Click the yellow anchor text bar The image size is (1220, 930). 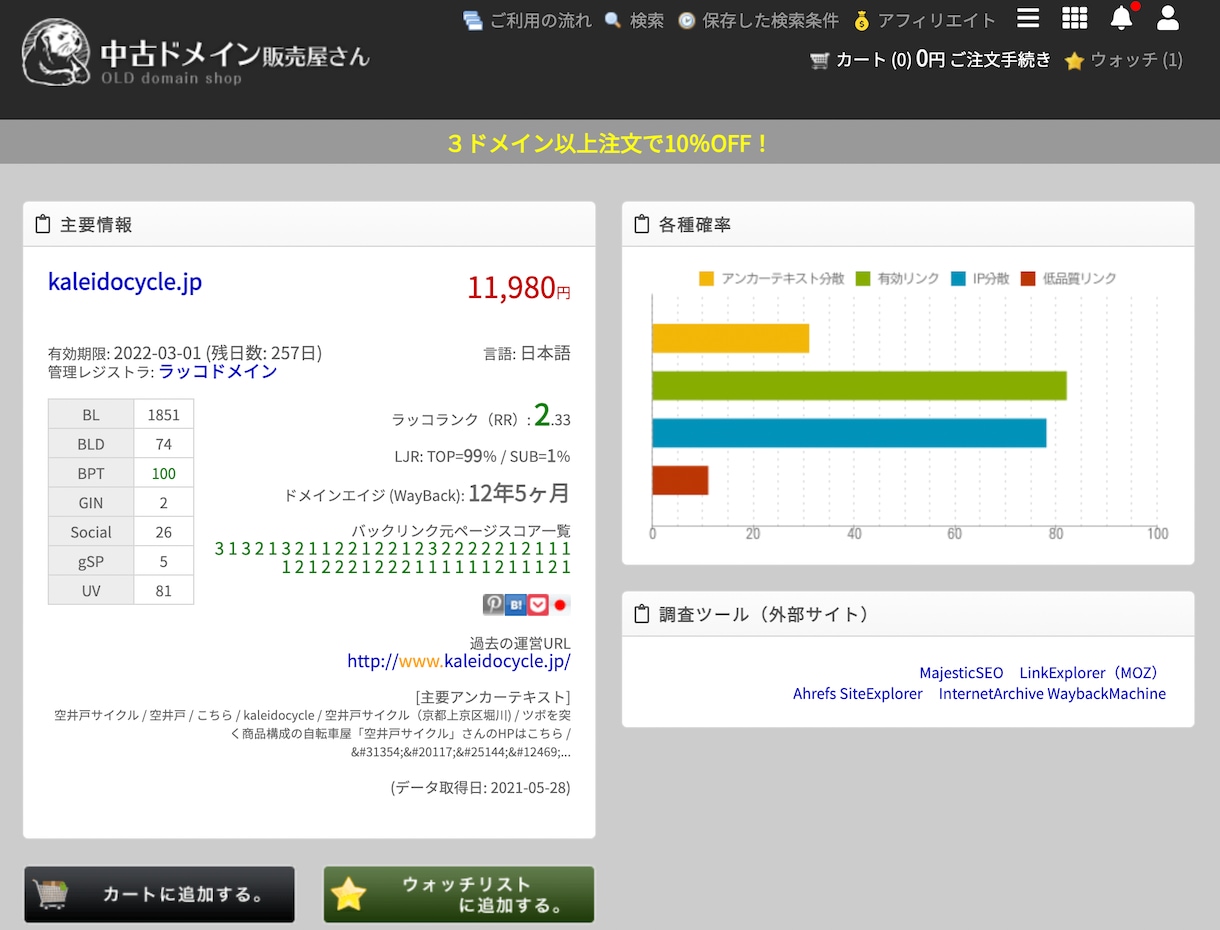(x=730, y=338)
